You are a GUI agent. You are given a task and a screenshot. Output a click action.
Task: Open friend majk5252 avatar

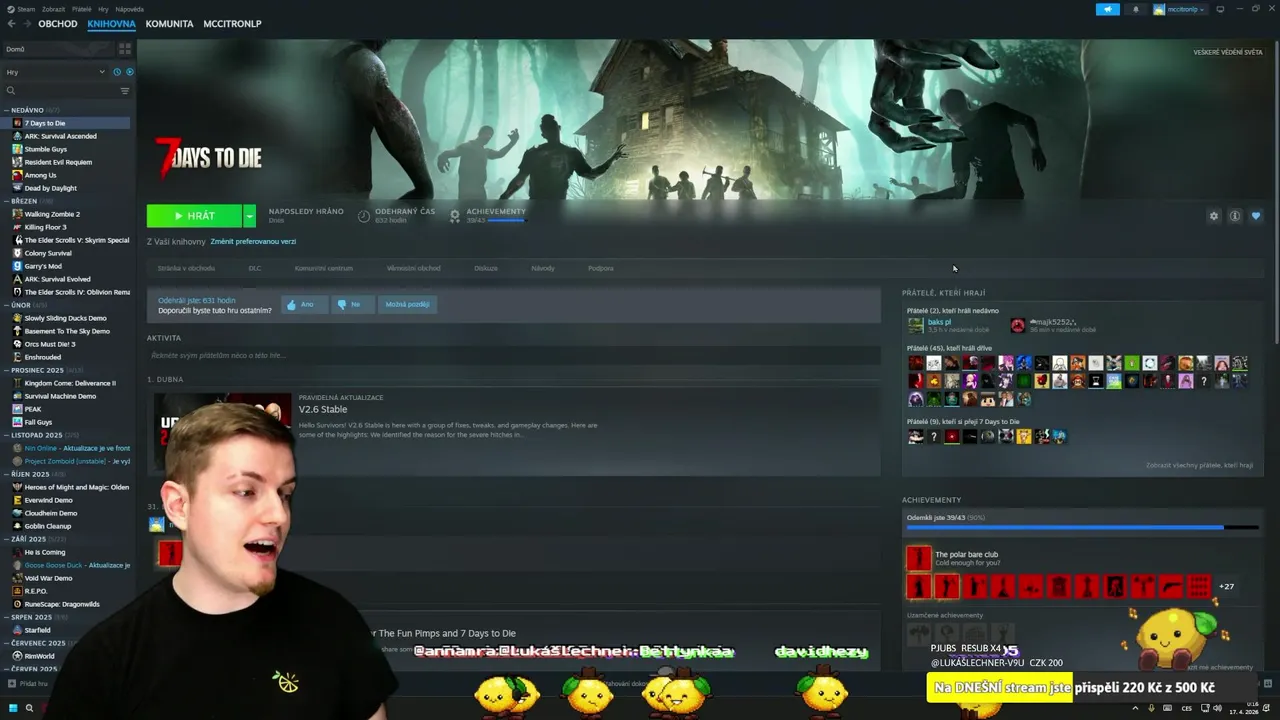(1017, 325)
